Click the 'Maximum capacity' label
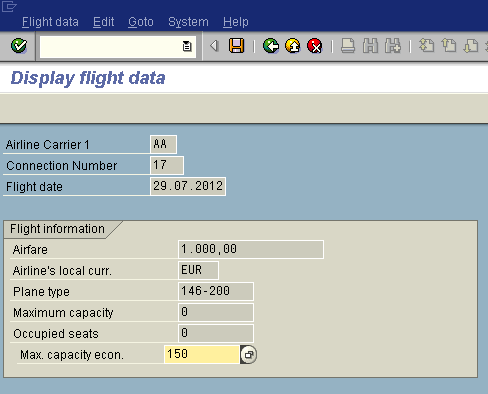 (x=63, y=313)
